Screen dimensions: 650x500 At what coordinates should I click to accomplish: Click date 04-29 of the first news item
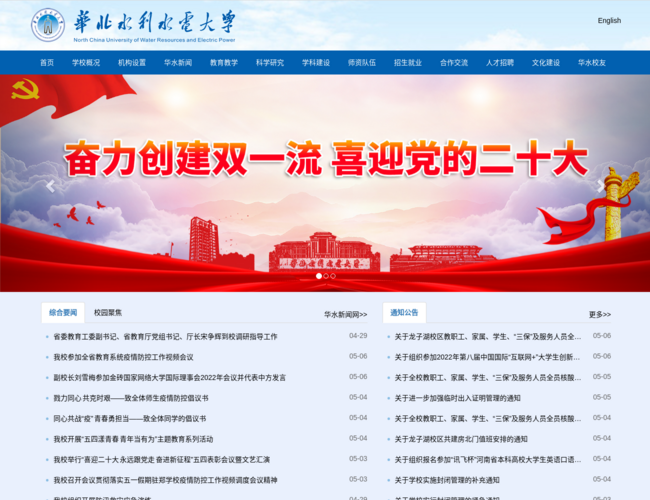click(x=358, y=335)
